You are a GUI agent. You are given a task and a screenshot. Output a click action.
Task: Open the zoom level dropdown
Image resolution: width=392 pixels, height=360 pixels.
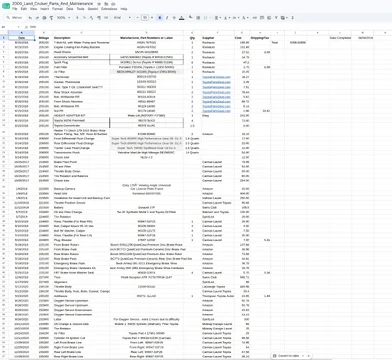tap(63, 18)
